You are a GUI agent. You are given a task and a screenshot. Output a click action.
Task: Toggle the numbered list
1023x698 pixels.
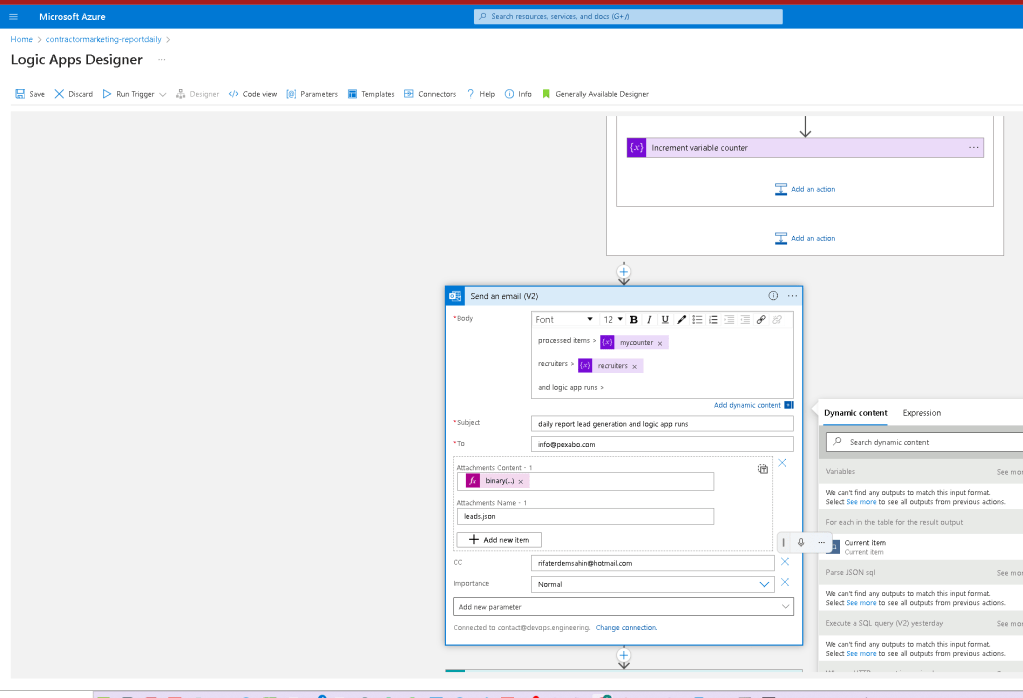point(713,319)
